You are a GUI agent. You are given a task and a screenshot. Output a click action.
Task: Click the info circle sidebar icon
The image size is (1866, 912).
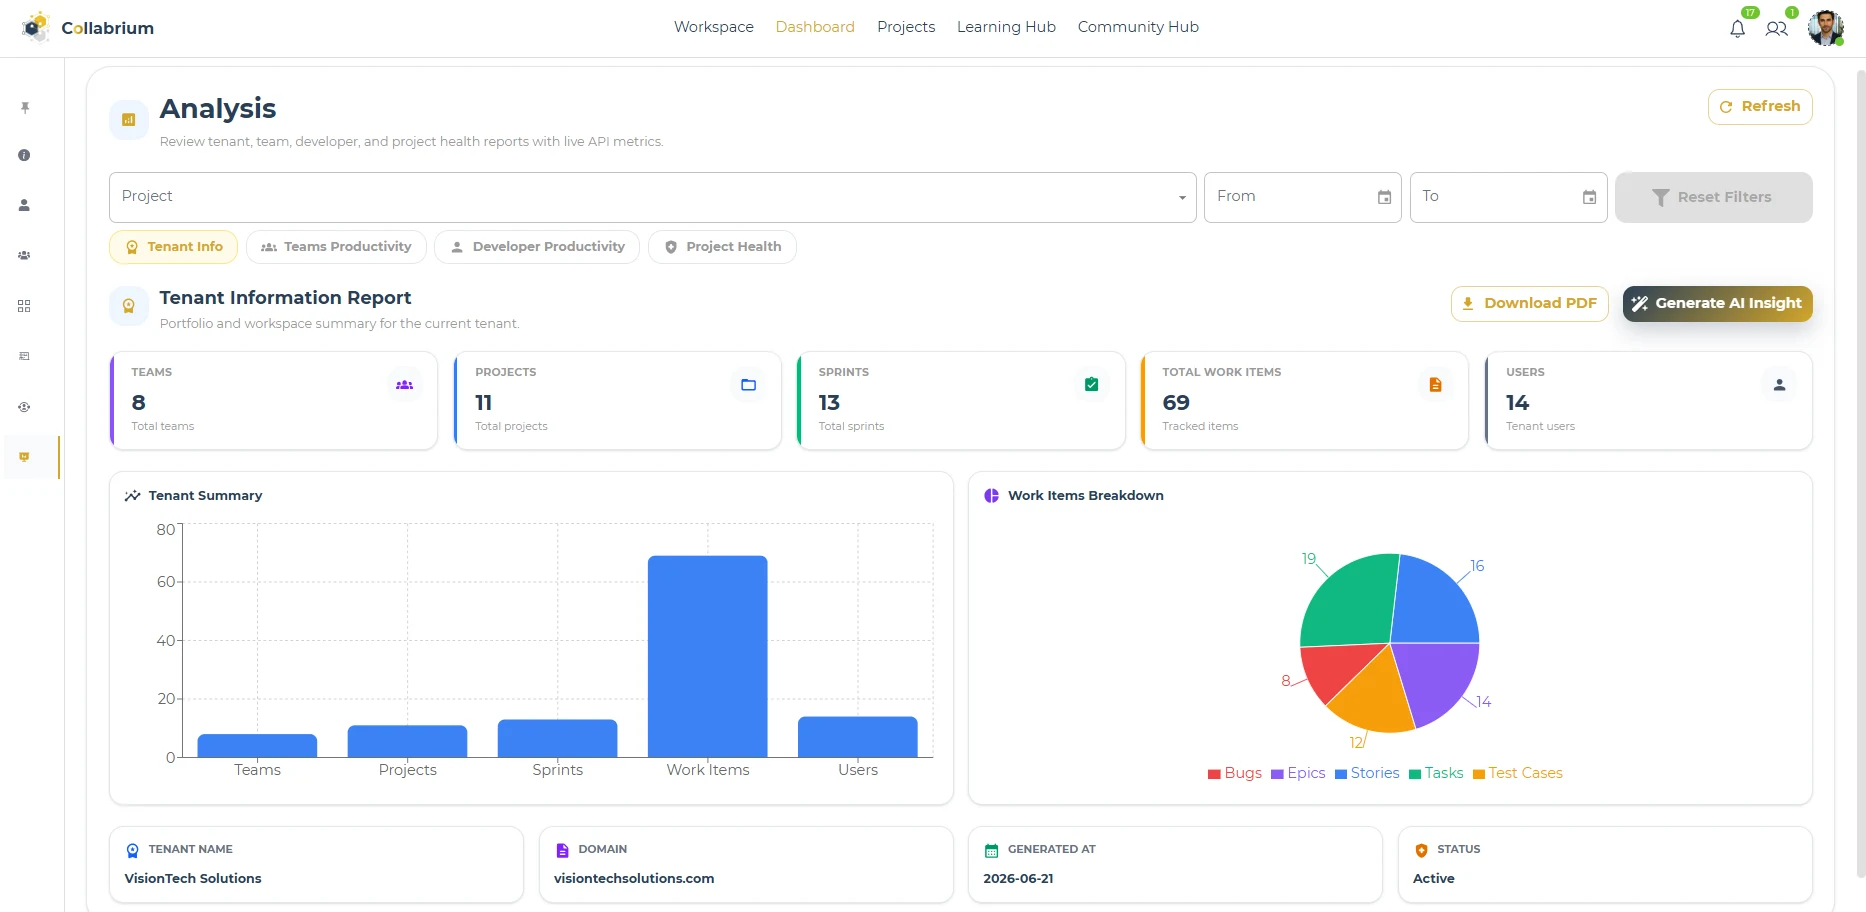(24, 155)
